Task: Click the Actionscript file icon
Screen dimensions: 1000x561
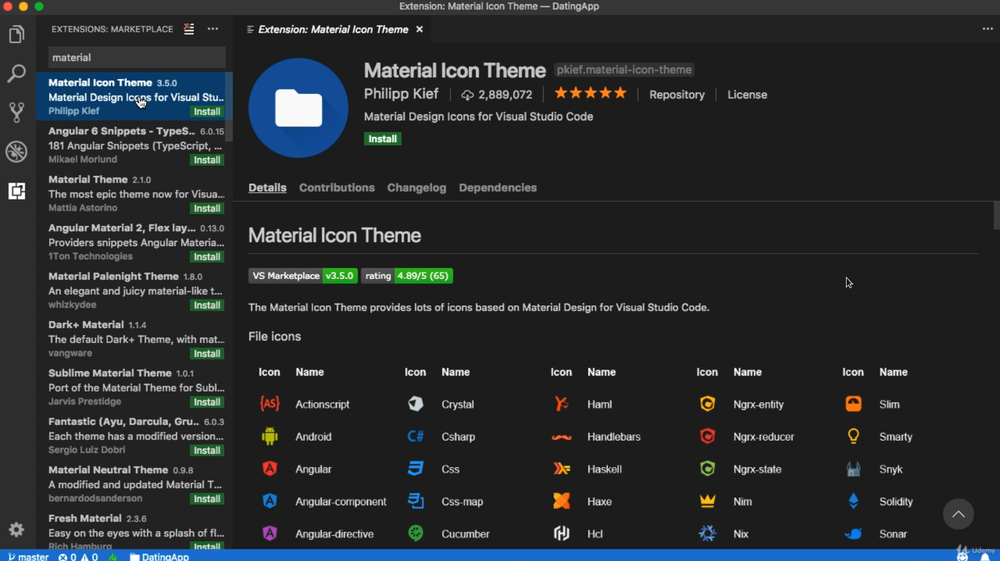Action: pos(270,404)
